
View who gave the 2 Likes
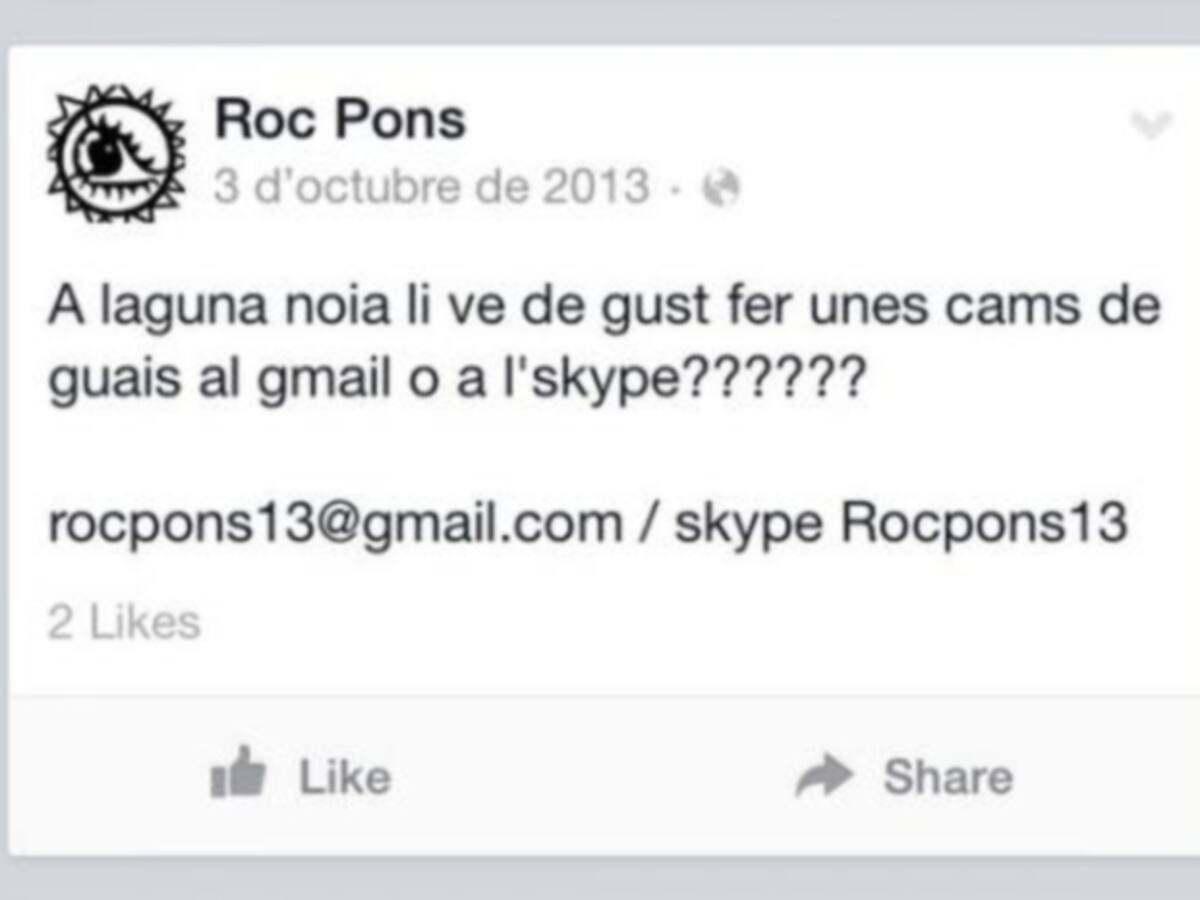[x=124, y=623]
